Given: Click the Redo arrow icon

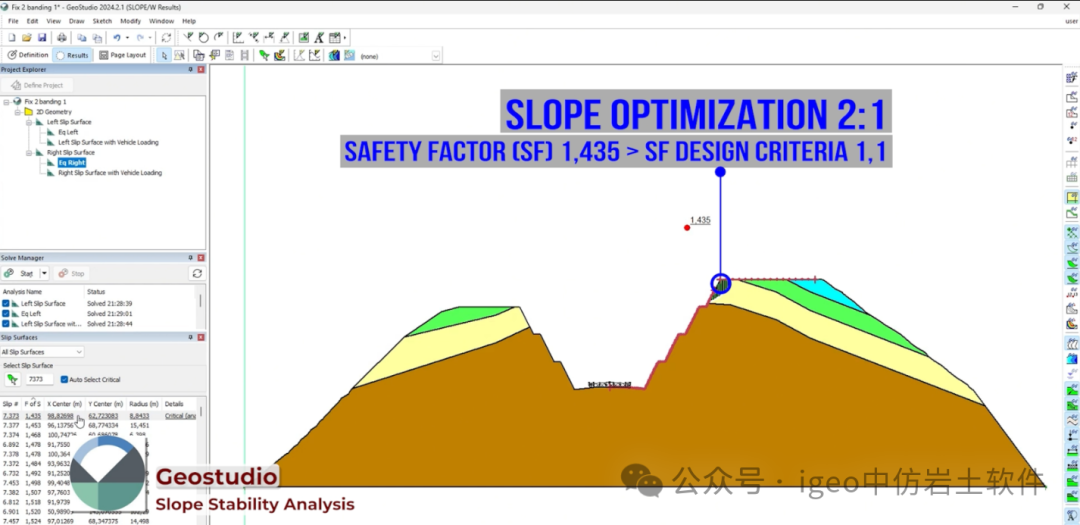Looking at the screenshot, I should 140,37.
